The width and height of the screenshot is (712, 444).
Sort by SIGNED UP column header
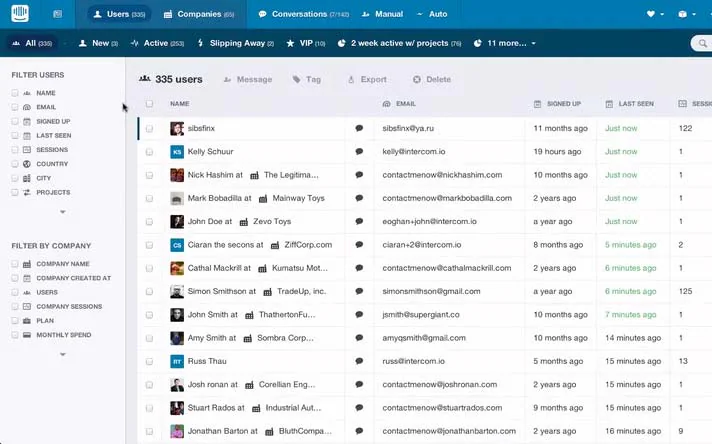point(557,104)
